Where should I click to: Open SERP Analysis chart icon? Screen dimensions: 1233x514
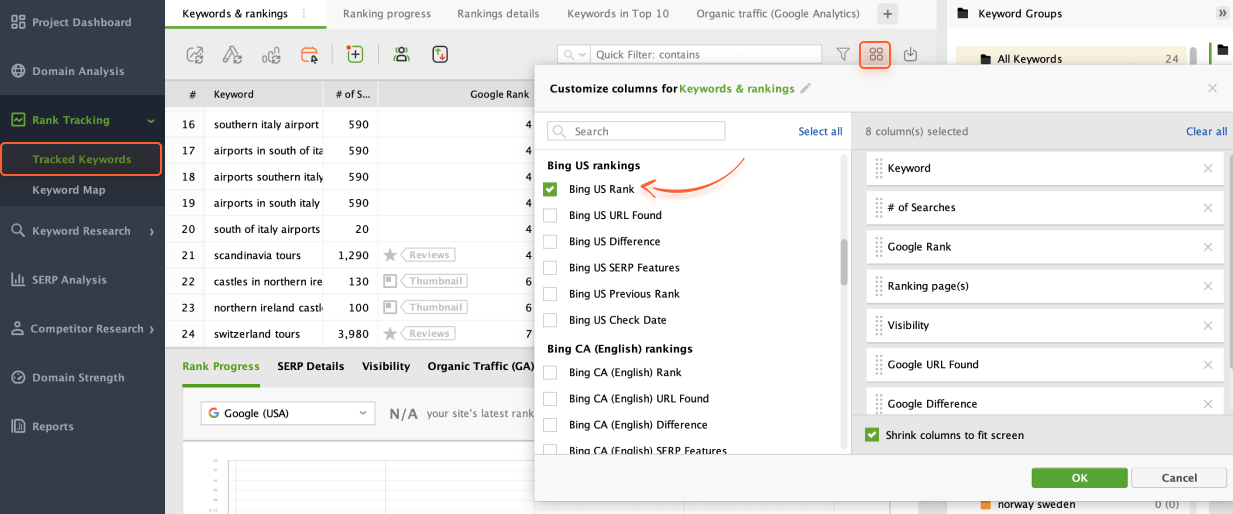[18, 280]
